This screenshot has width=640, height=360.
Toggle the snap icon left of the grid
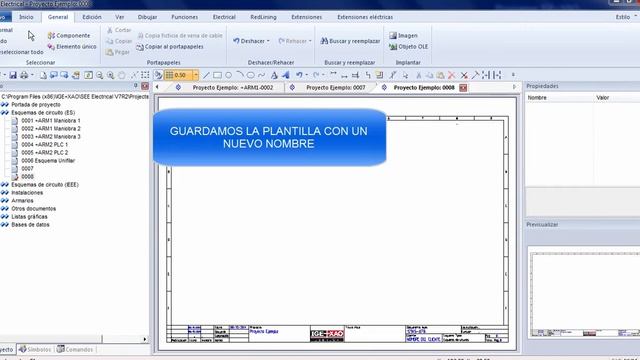click(x=158, y=75)
